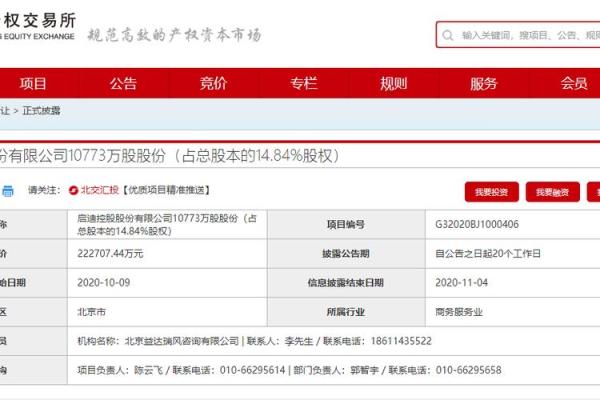Click the phone number 18611435522
Screen dimensions: 600x400
tap(401, 341)
